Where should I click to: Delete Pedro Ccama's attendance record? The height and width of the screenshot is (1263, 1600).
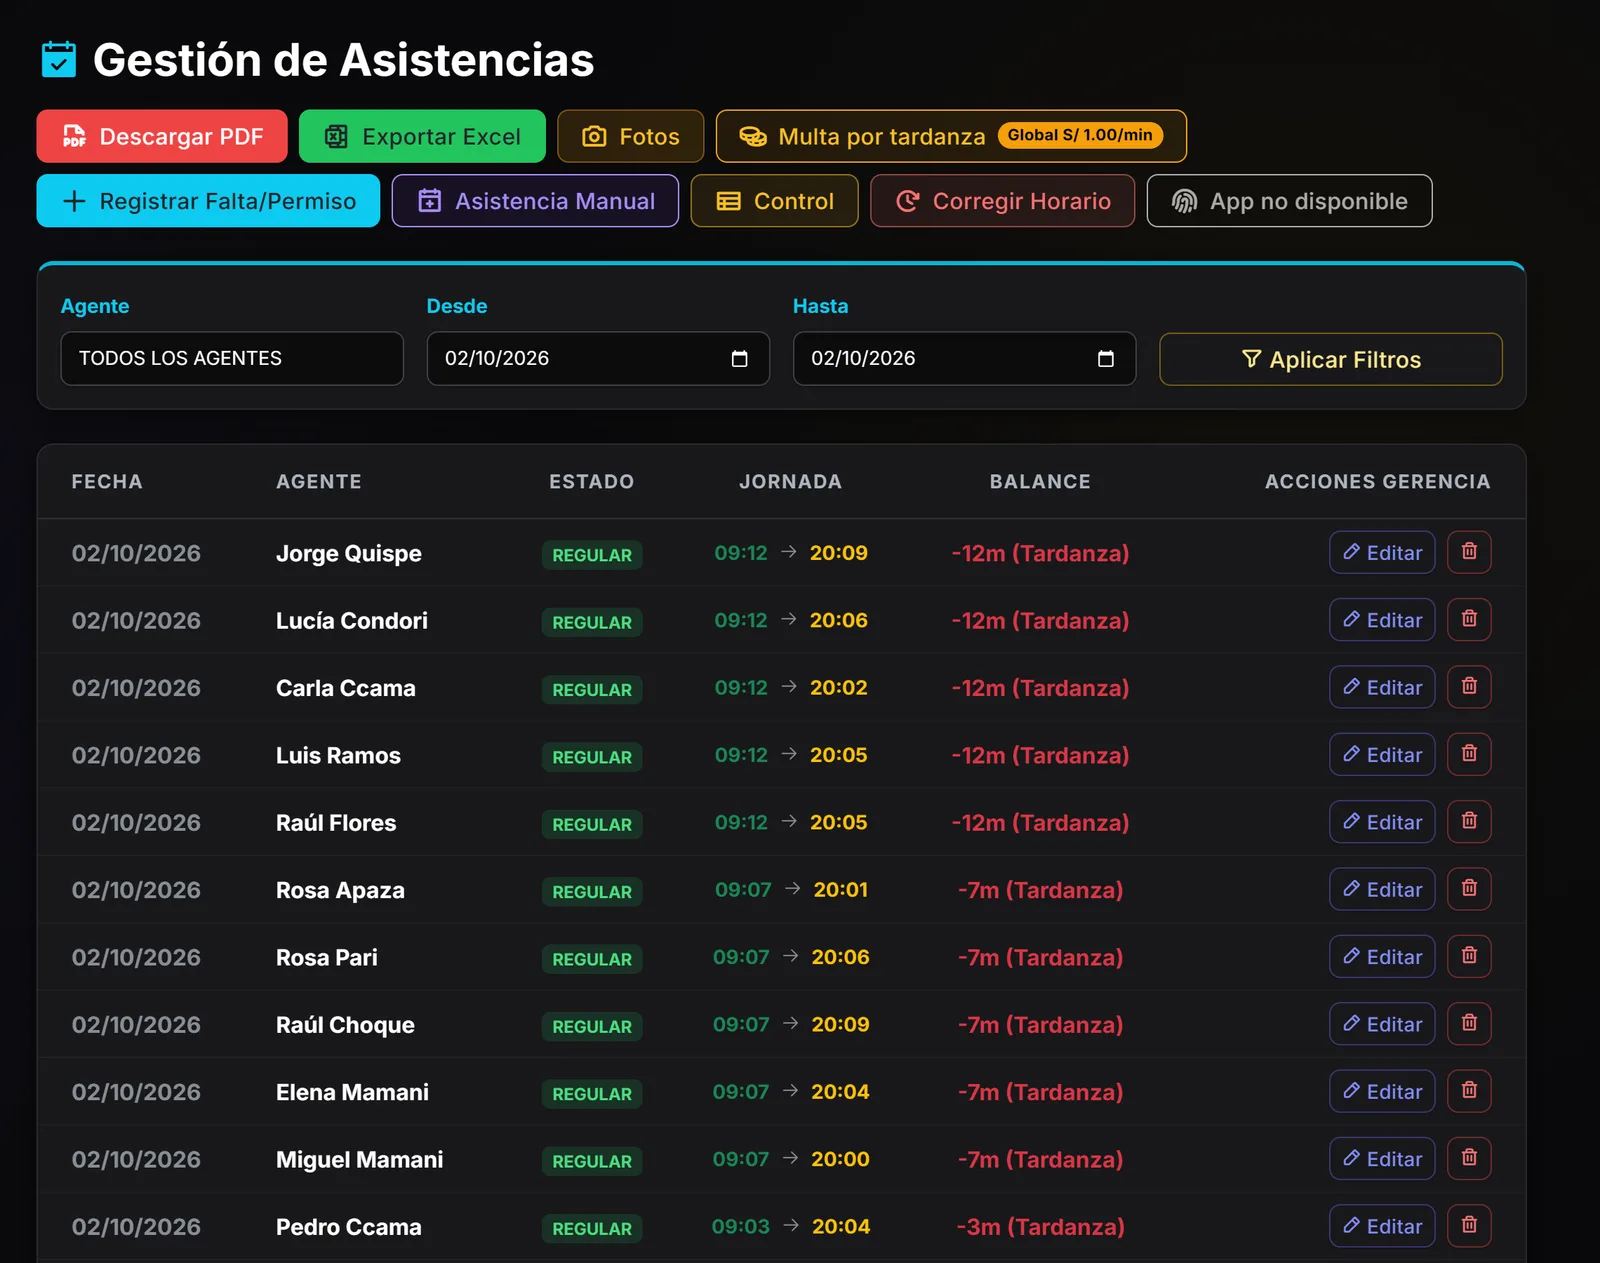[x=1469, y=1226]
